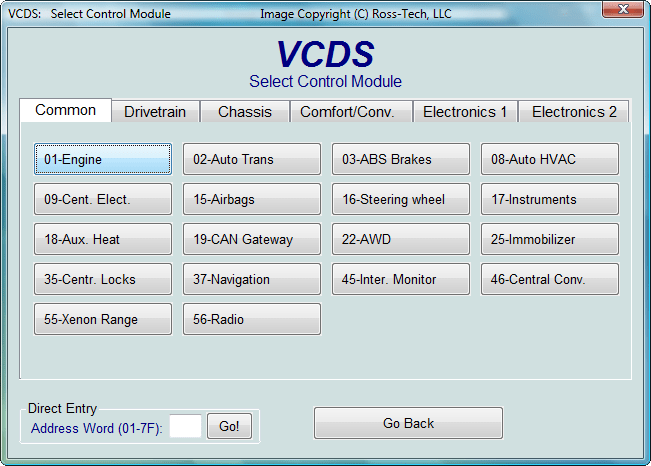651x466 pixels.
Task: Select the 37-Navigation module
Action: click(252, 279)
